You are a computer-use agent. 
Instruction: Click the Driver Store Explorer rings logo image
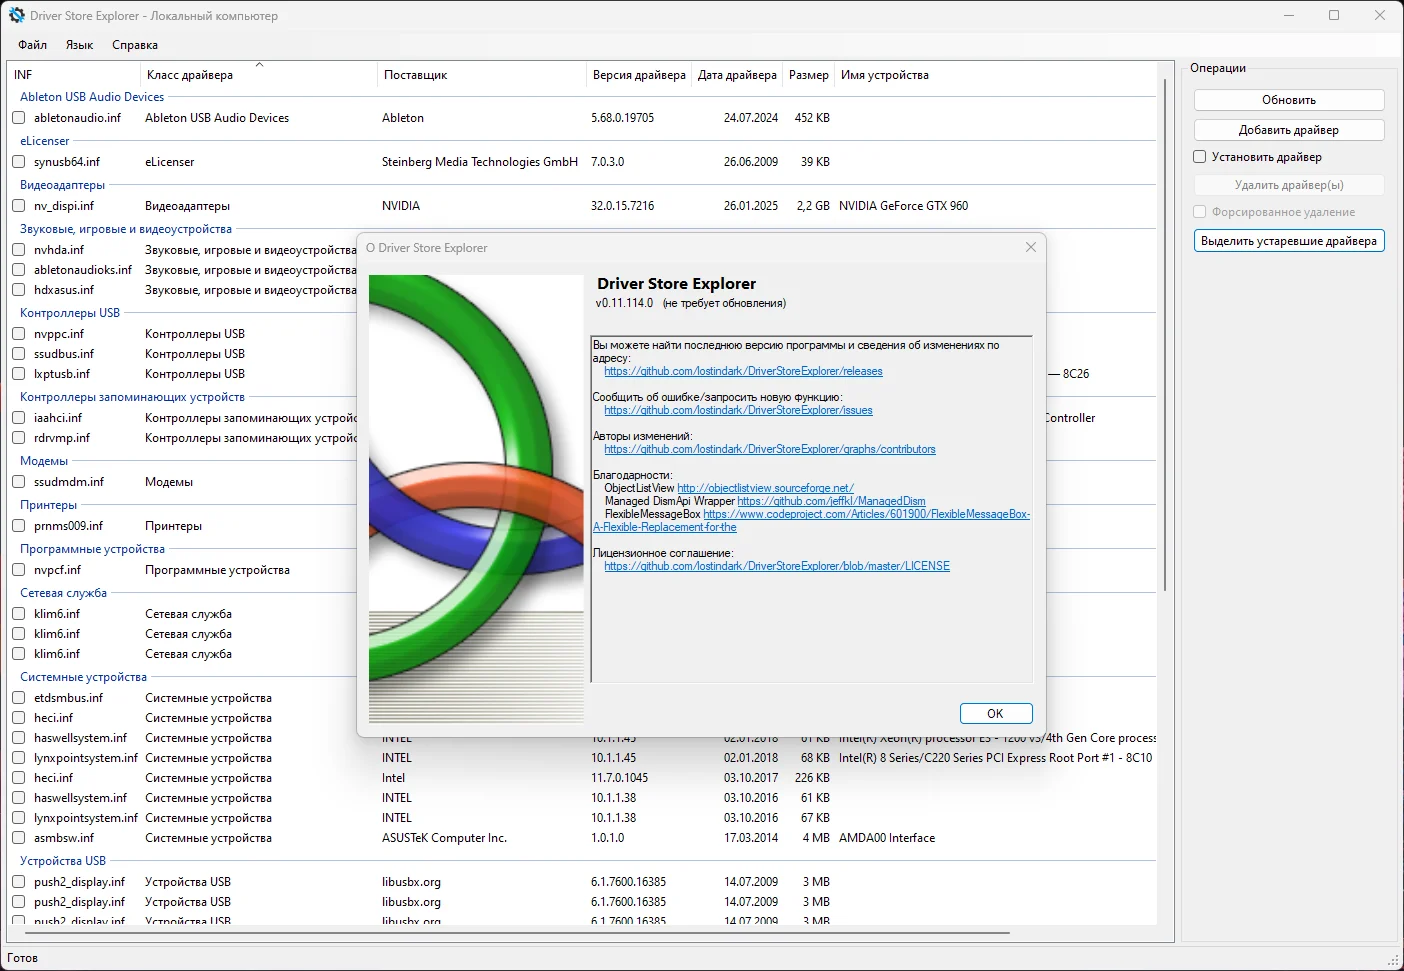pyautogui.click(x=476, y=499)
